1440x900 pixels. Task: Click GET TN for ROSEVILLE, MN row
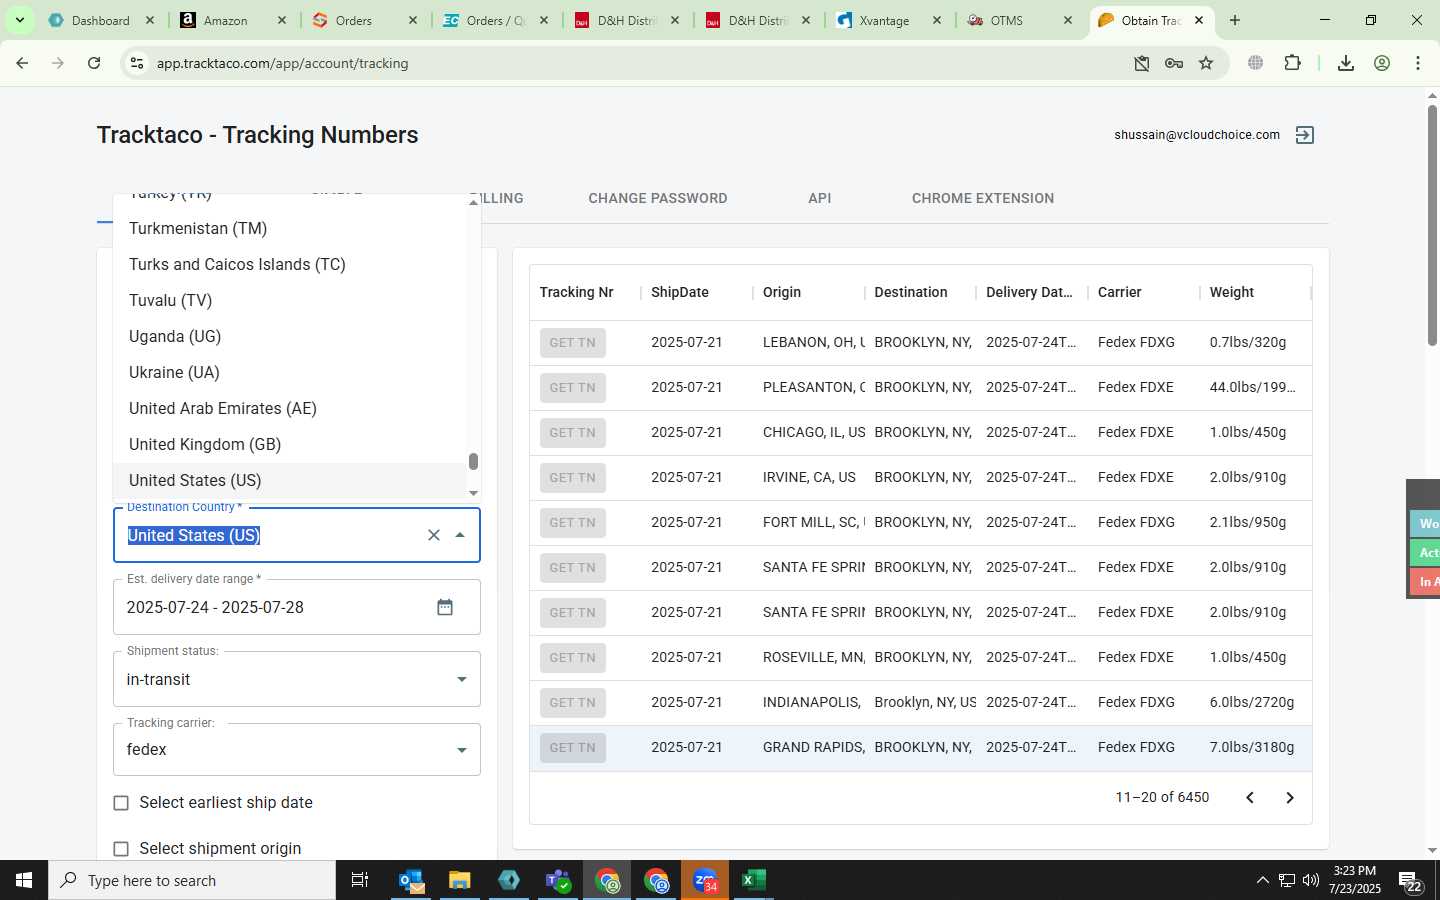pyautogui.click(x=573, y=658)
